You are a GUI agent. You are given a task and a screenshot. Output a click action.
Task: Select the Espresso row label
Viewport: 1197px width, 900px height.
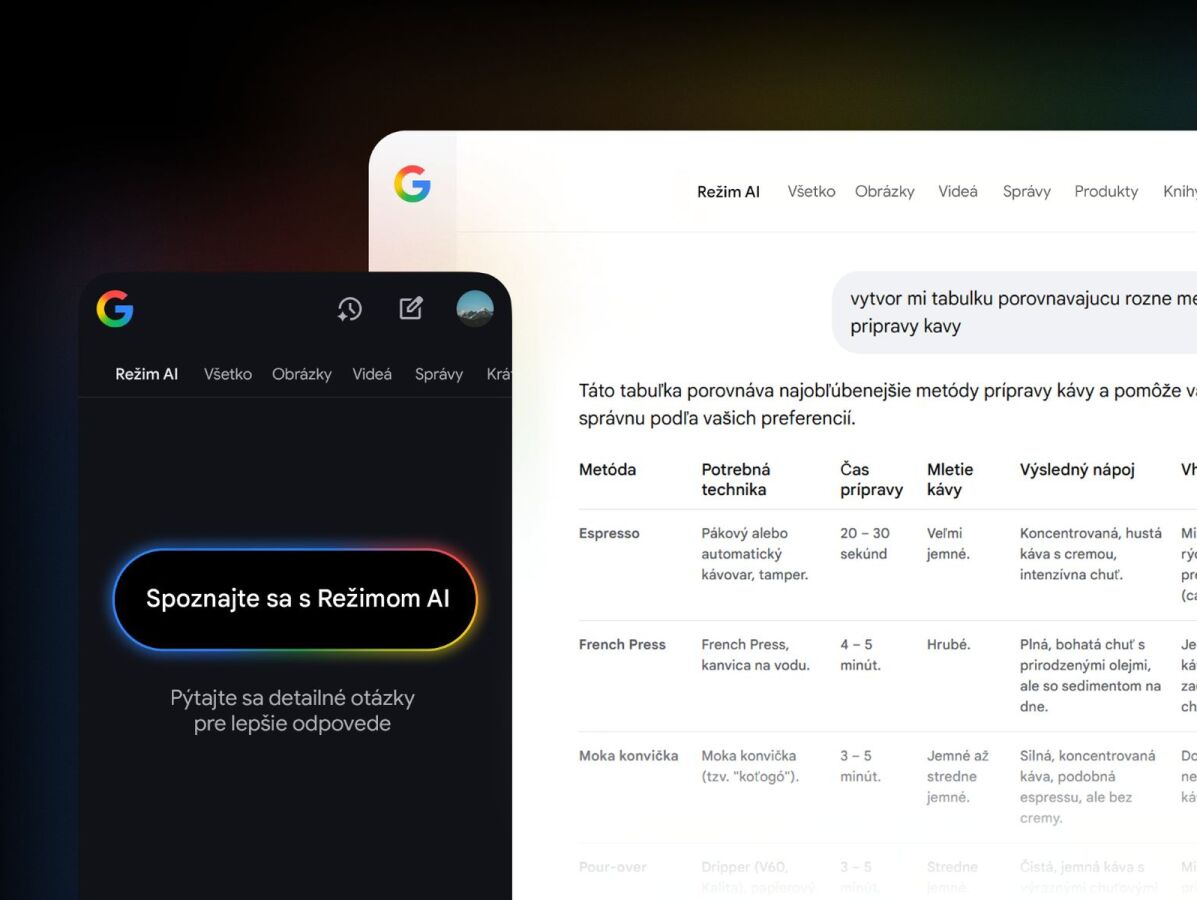coord(609,534)
